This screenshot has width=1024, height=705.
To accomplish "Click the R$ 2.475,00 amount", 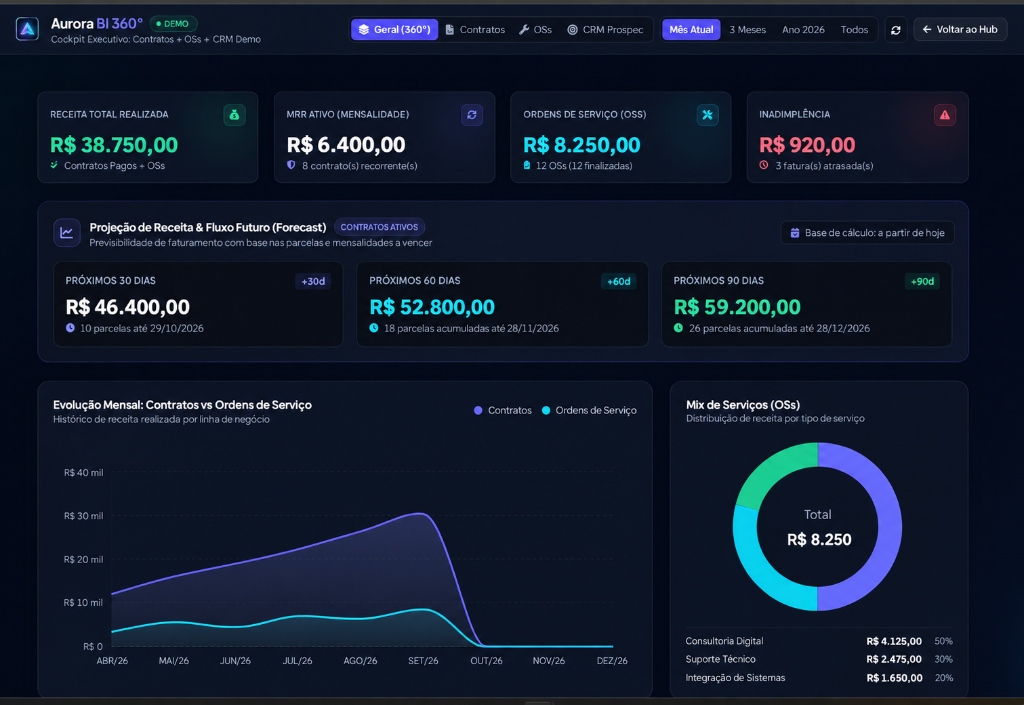I will coord(894,659).
